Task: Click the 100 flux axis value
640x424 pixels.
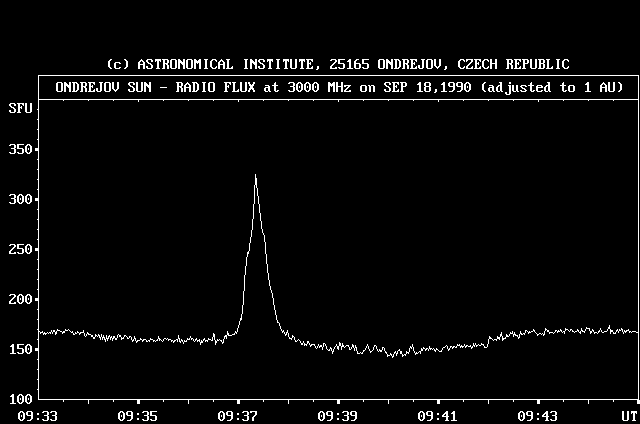Action: [19, 399]
